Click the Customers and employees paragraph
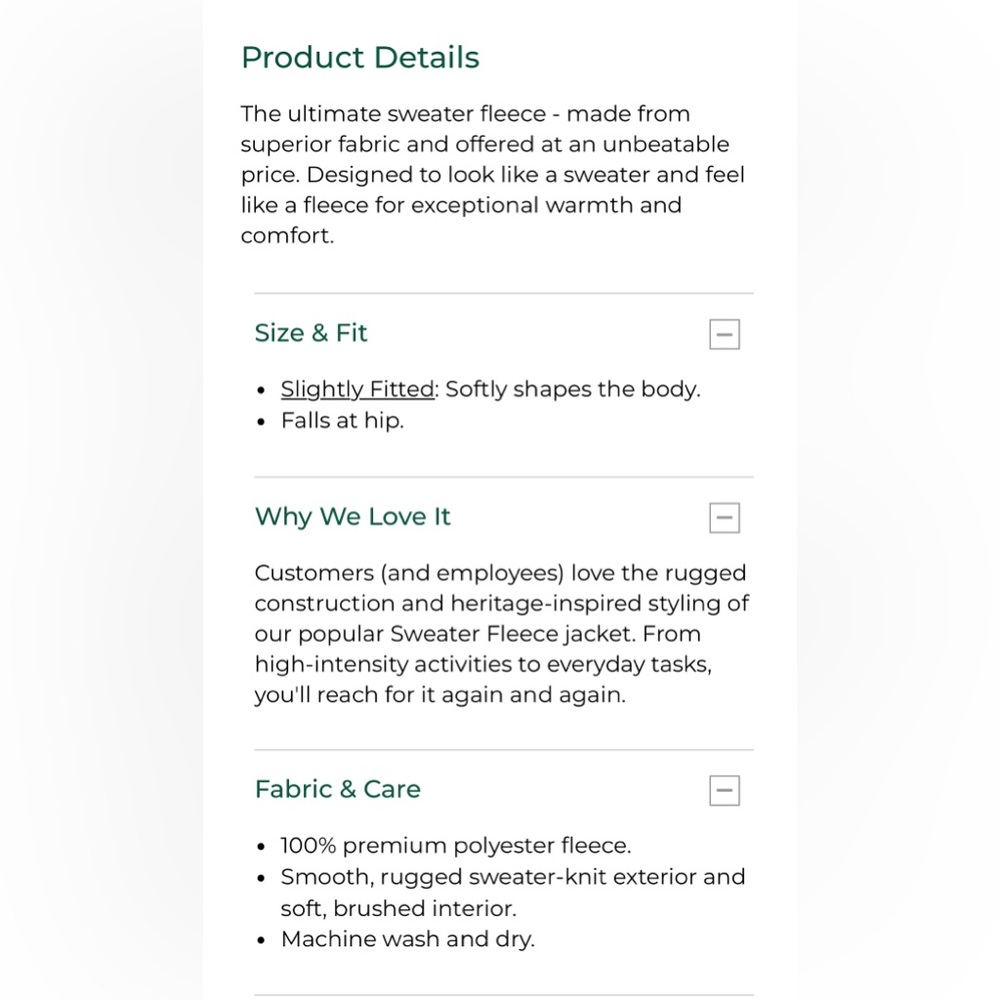Image resolution: width=1000 pixels, height=1000 pixels. tap(500, 634)
